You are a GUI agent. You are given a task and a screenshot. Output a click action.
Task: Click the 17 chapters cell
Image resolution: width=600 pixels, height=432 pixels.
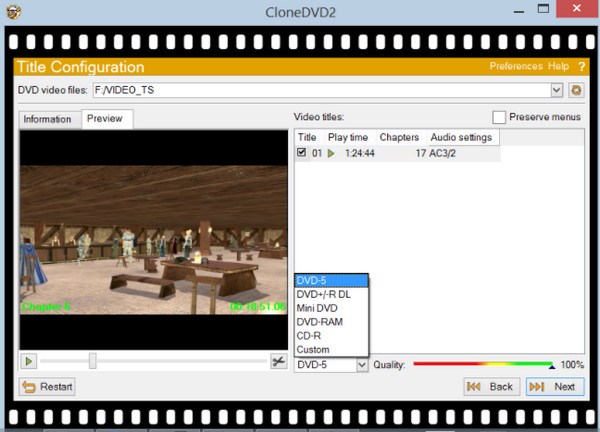click(x=421, y=153)
